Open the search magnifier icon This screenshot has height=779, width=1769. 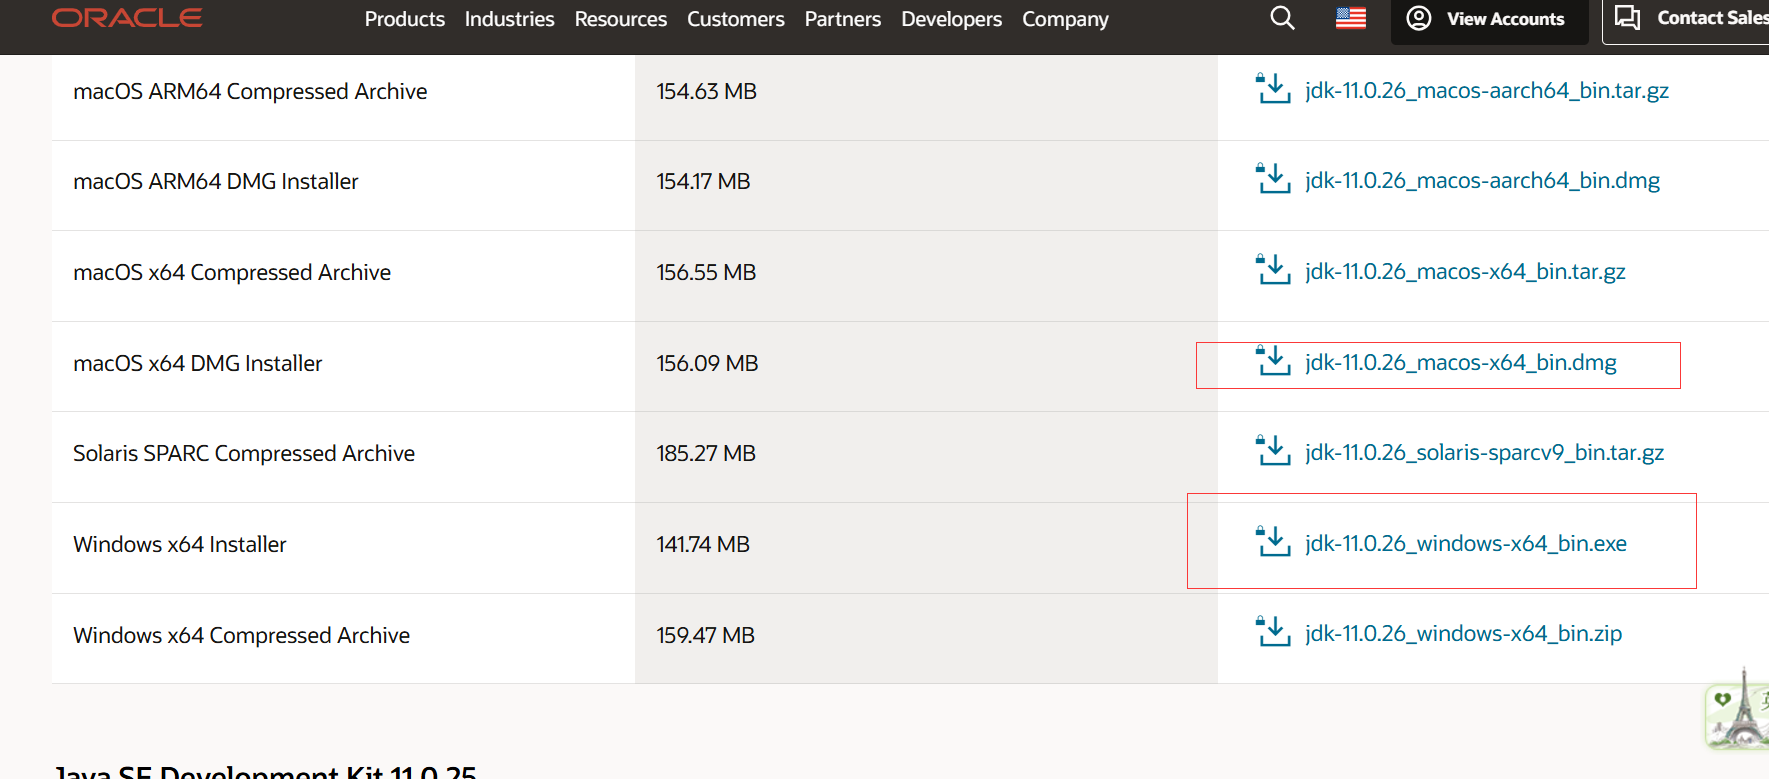(1282, 18)
